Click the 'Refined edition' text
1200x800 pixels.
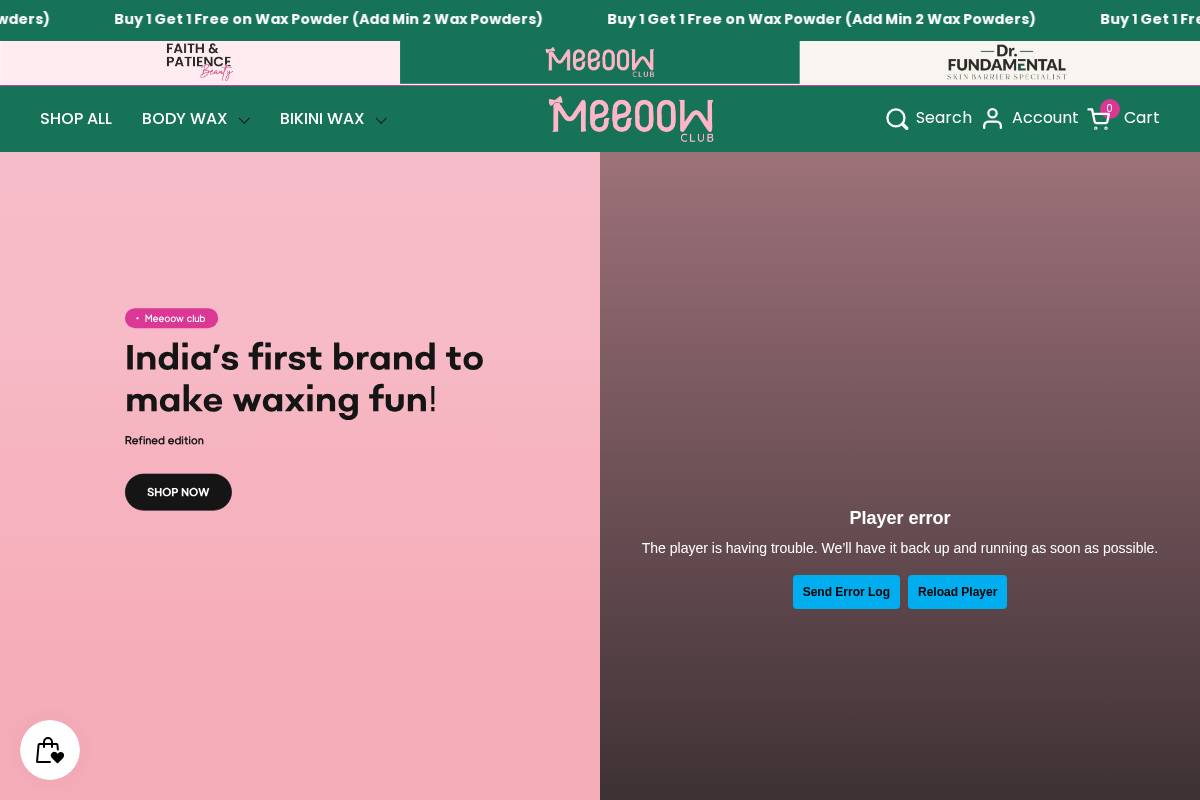click(164, 440)
